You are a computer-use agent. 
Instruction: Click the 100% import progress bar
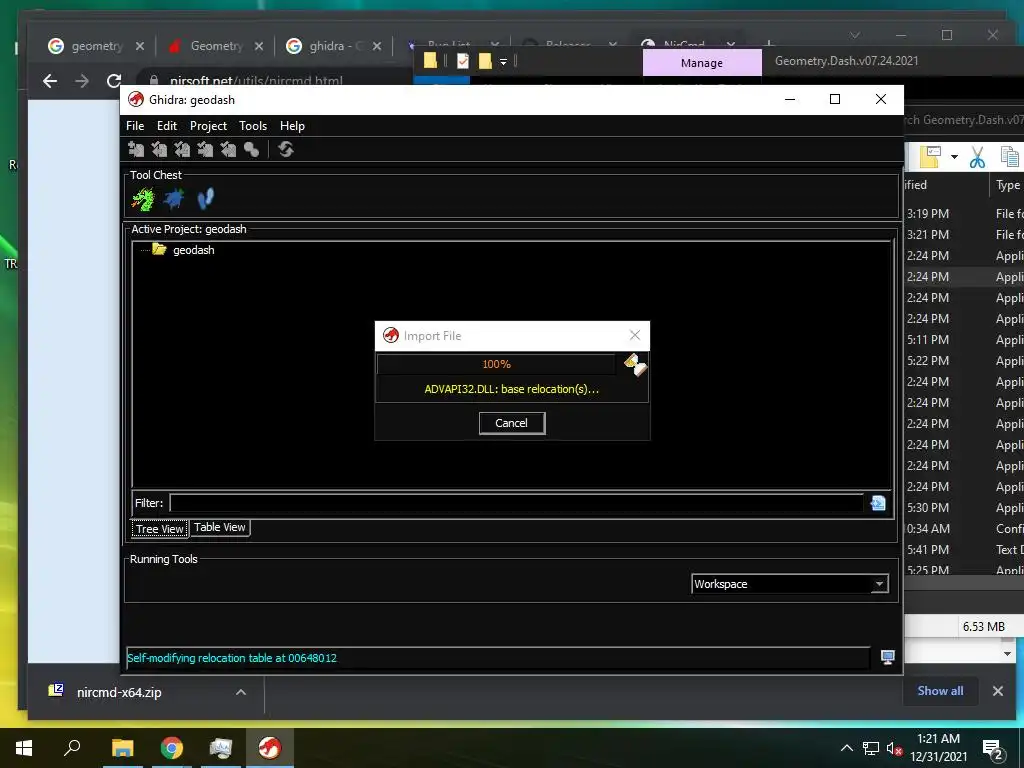(496, 364)
